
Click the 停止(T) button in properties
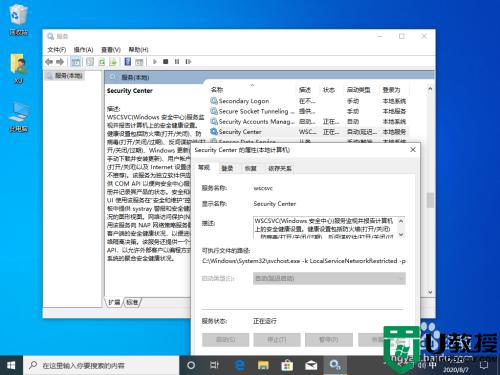[277, 340]
